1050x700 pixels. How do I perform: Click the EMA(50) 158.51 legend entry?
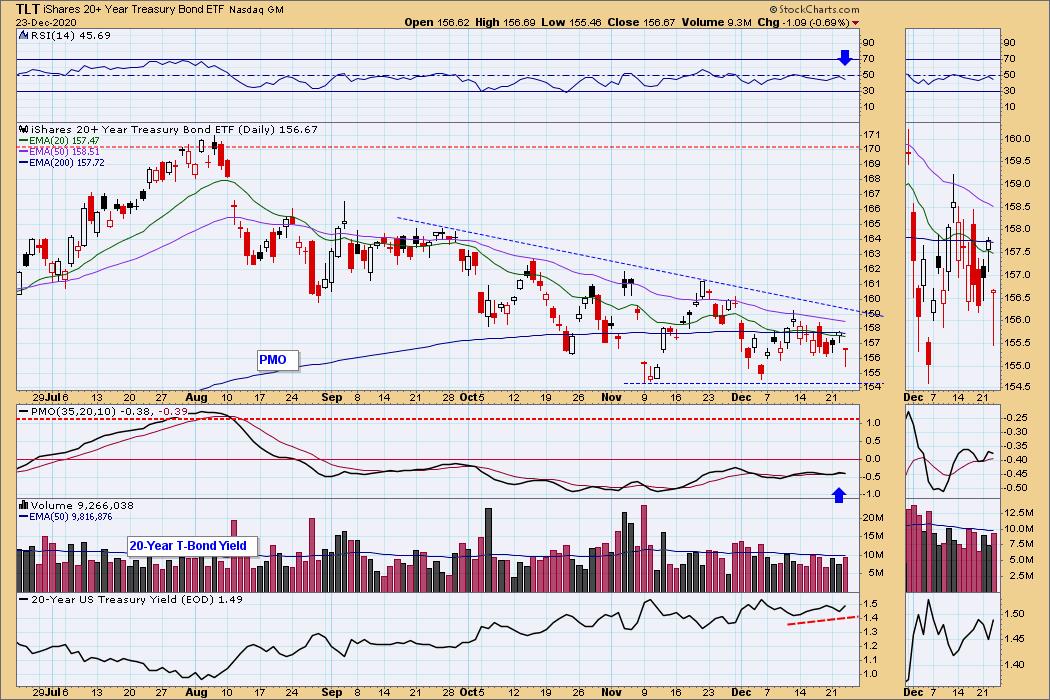tap(59, 151)
